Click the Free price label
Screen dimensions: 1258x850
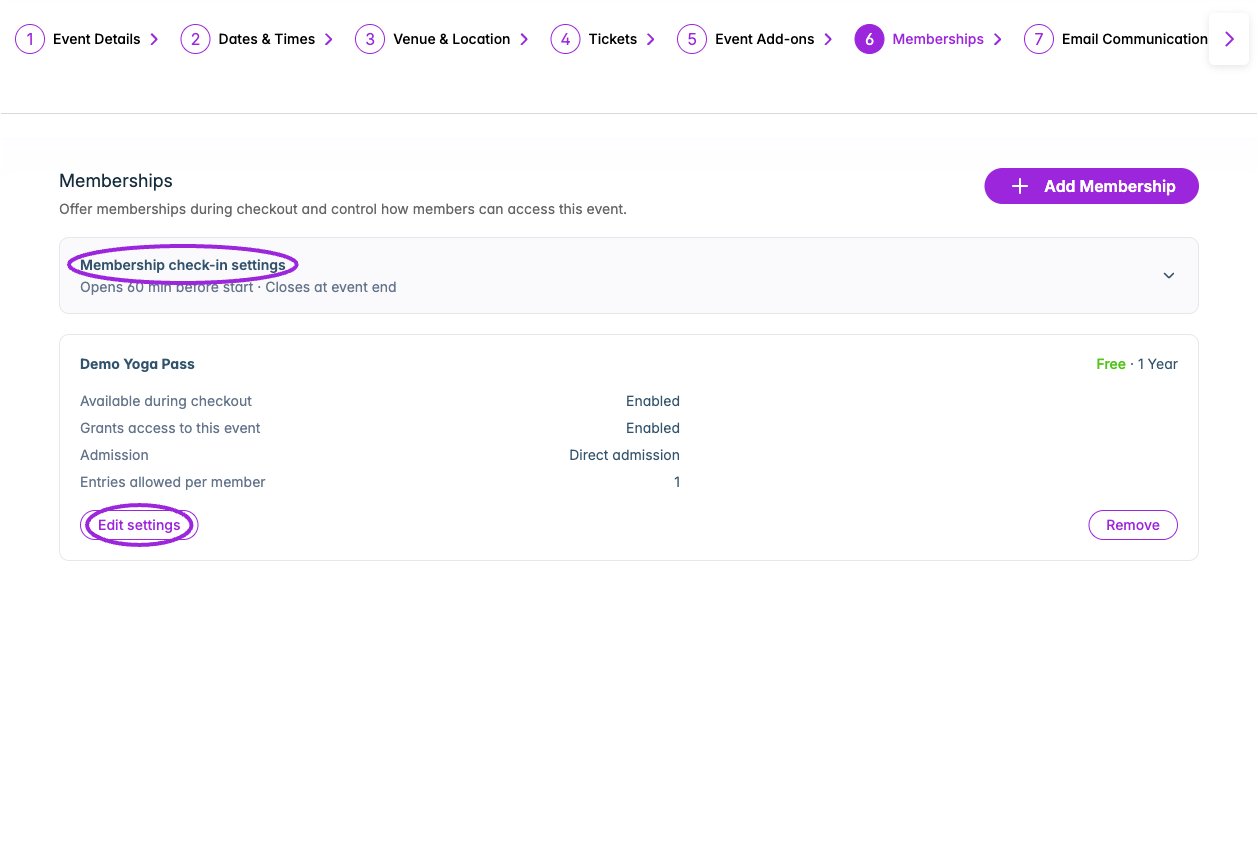[x=1110, y=364]
